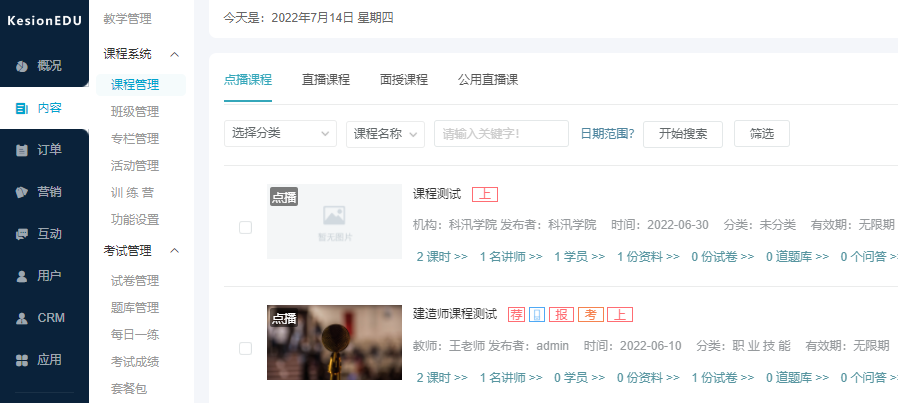Collapse the 考试管理 menu section
Image resolution: width=898 pixels, height=403 pixels.
175,250
